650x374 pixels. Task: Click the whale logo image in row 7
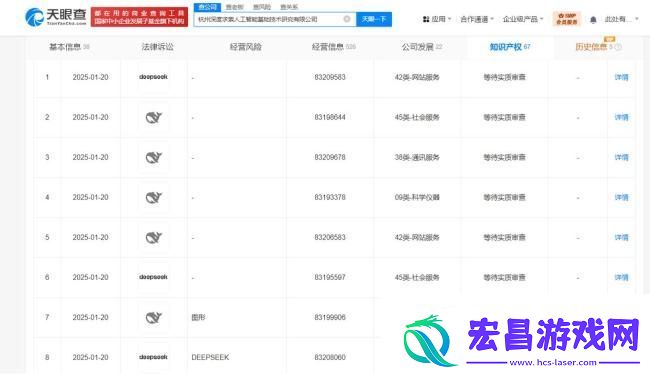[x=153, y=318]
